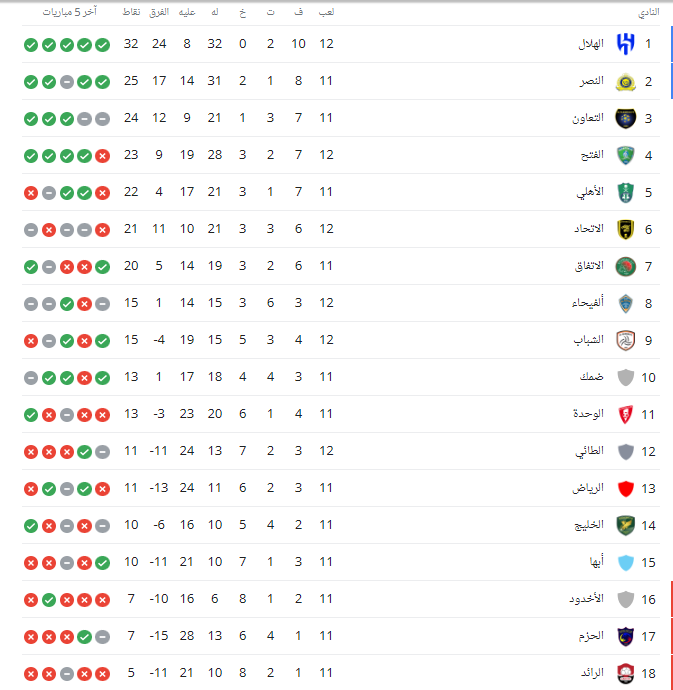Click the Al-Shabab club logo
The image size is (673, 690).
click(625, 340)
